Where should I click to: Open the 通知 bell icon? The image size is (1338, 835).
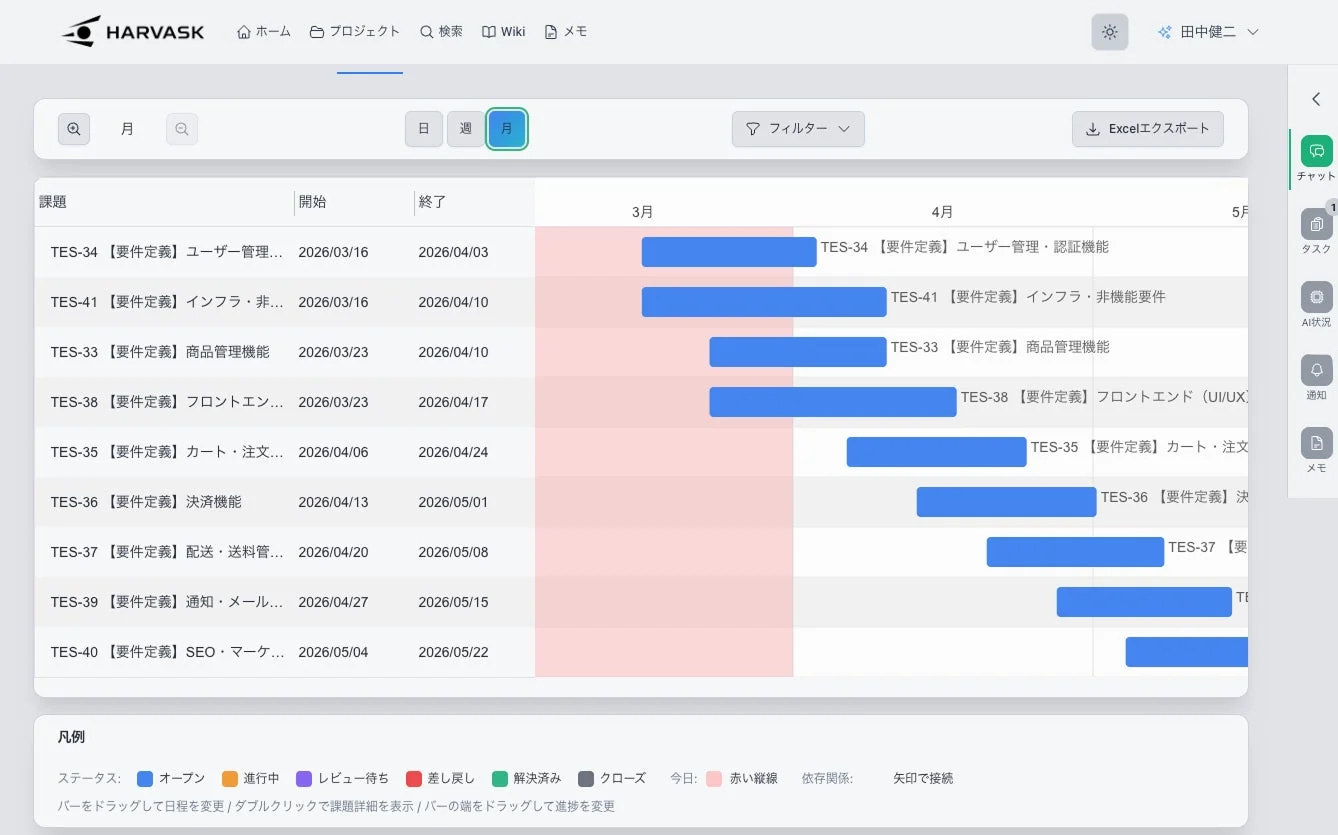pos(1316,370)
